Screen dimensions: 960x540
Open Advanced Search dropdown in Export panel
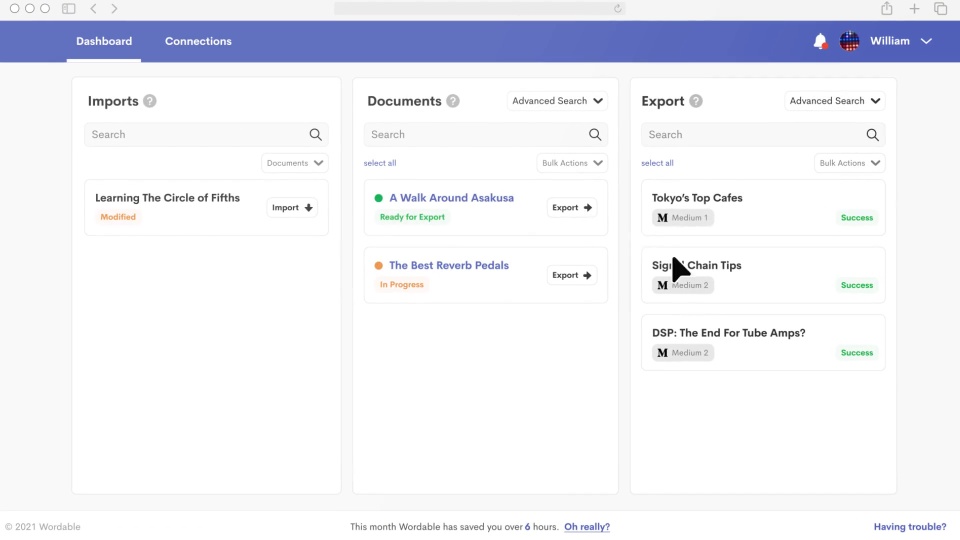[835, 101]
